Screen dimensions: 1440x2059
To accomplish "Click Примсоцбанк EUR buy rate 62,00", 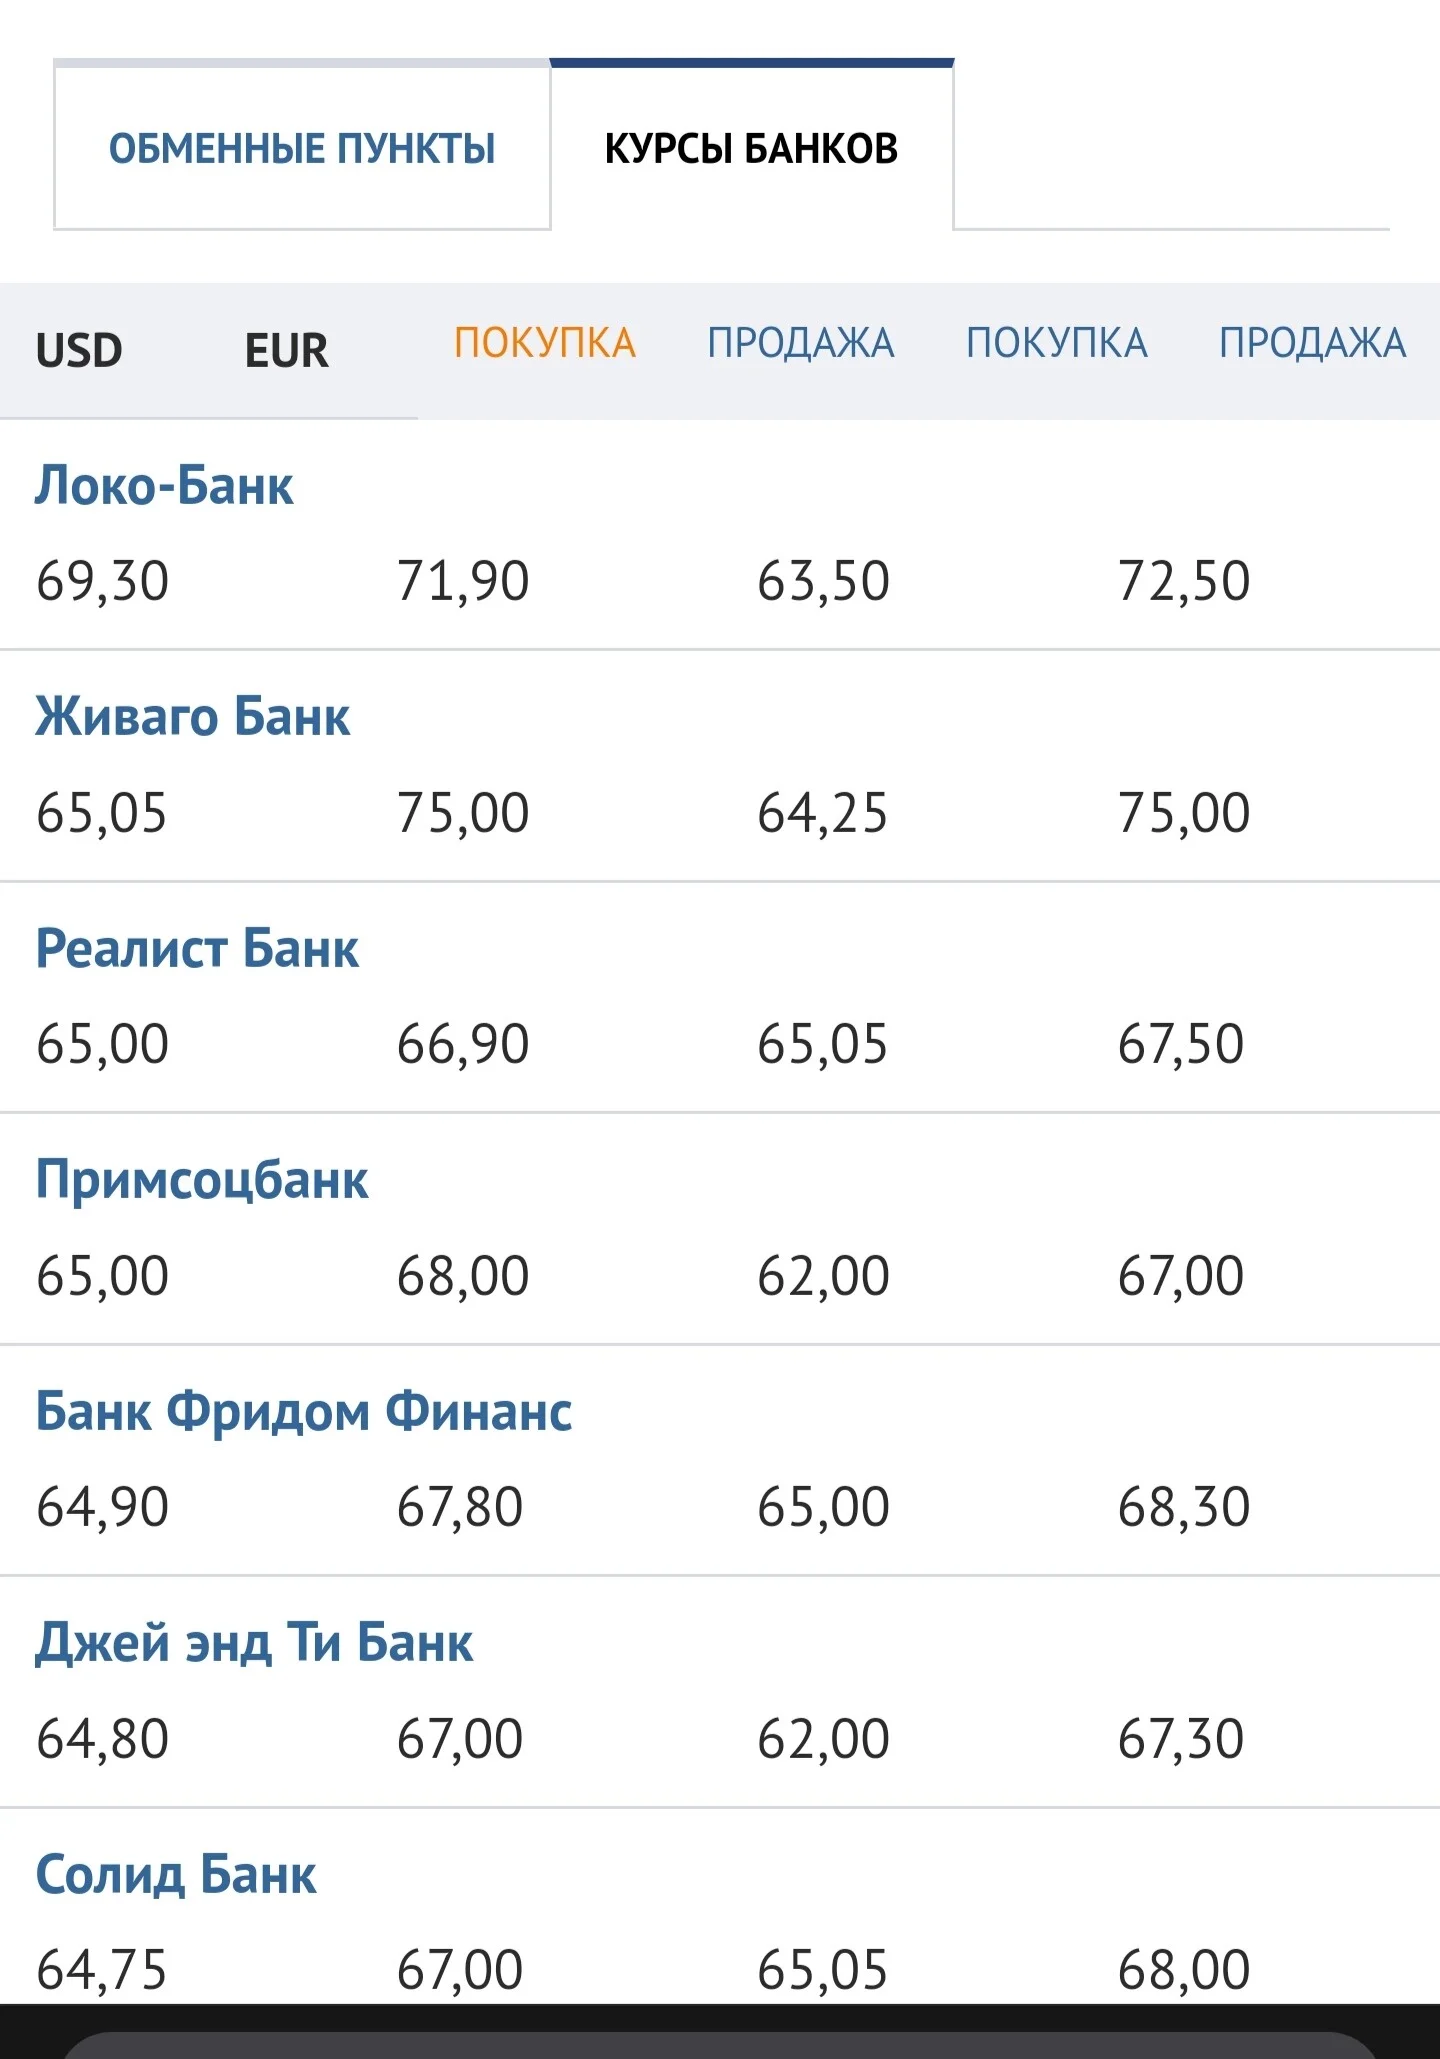I will (x=823, y=1277).
